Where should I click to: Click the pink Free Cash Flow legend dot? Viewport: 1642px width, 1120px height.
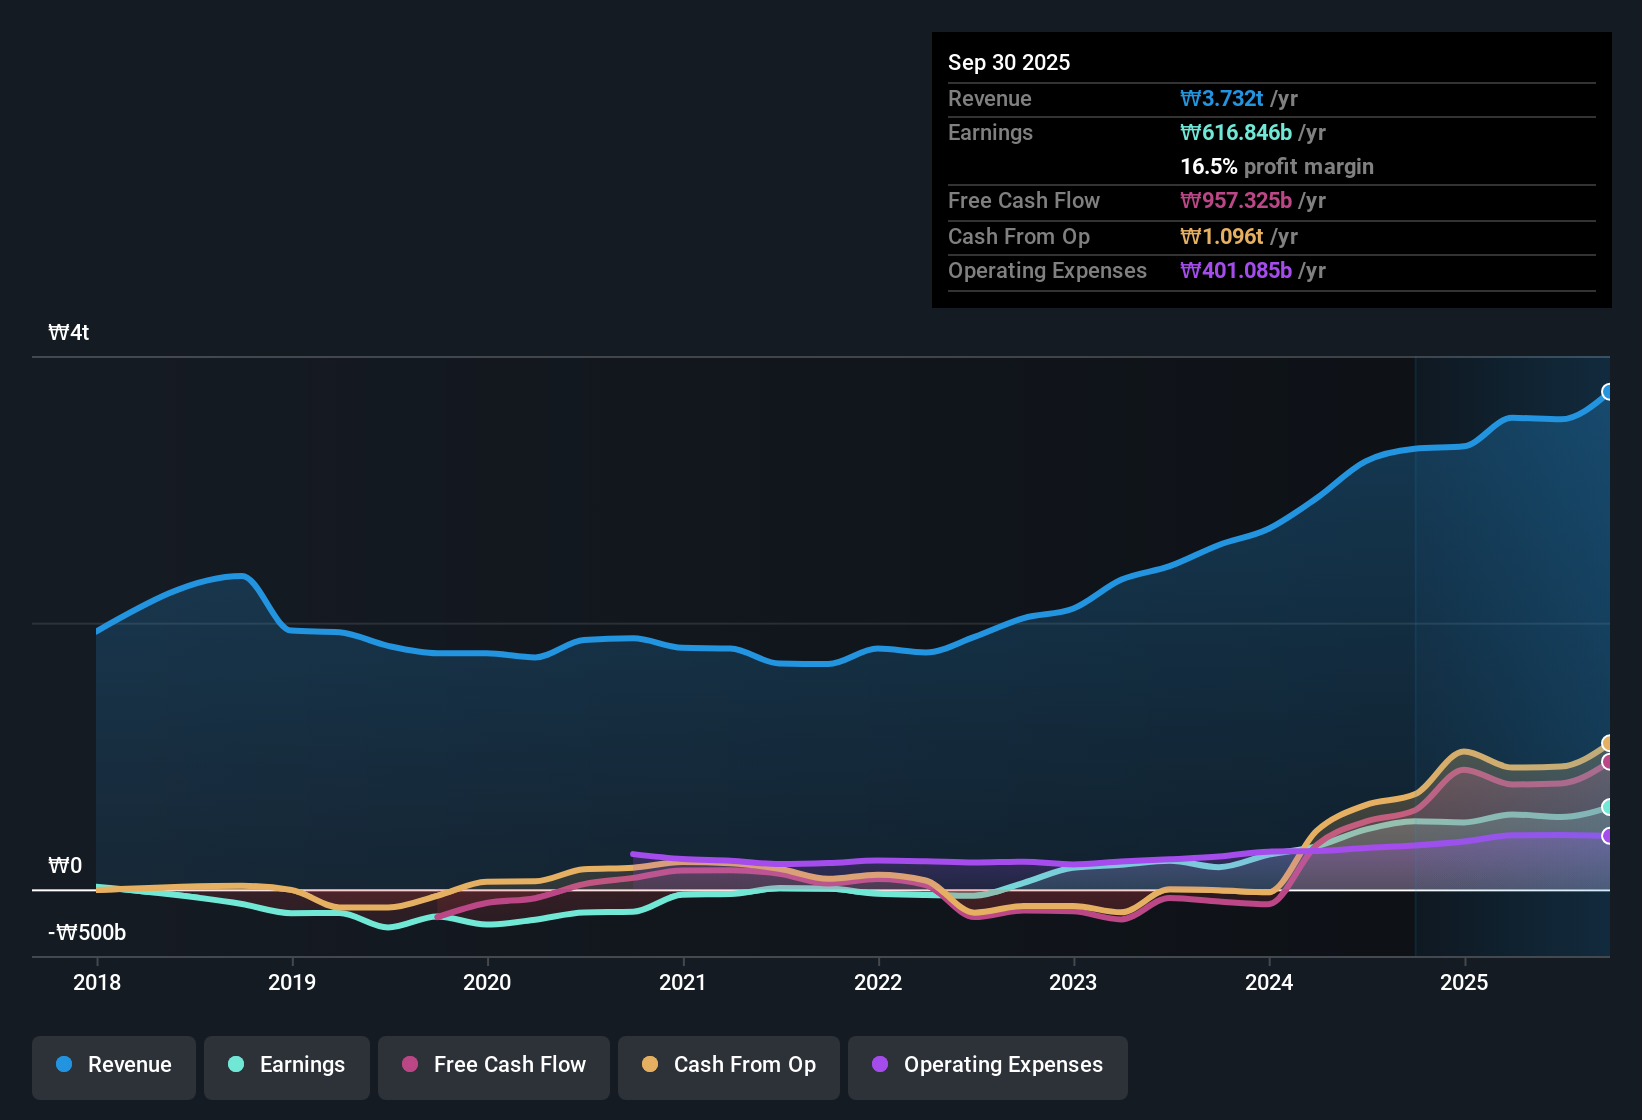point(409,1065)
